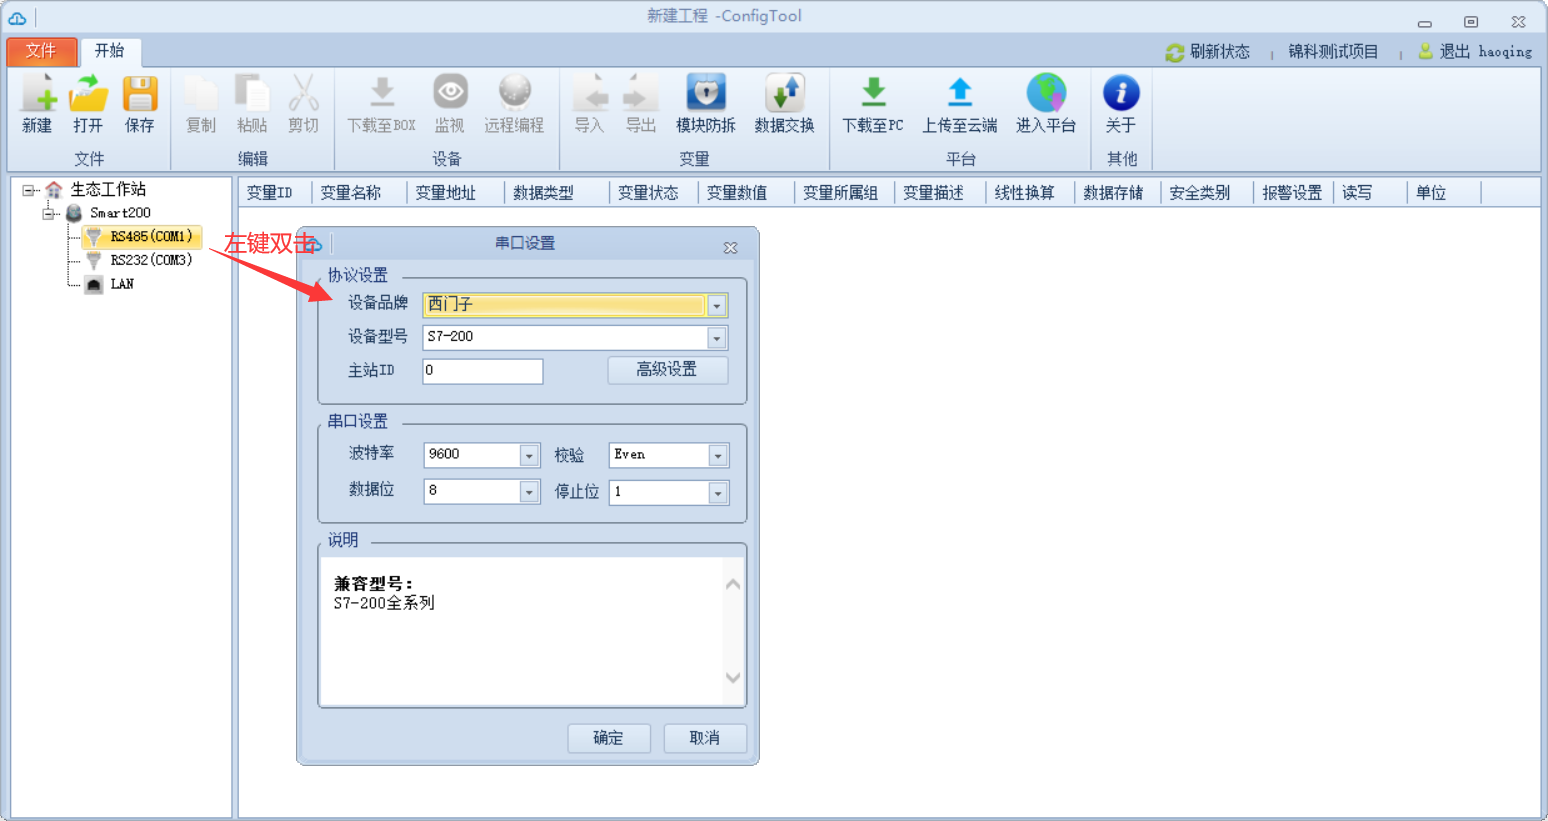
Task: Click the 读写 column header
Action: [x=1357, y=193]
